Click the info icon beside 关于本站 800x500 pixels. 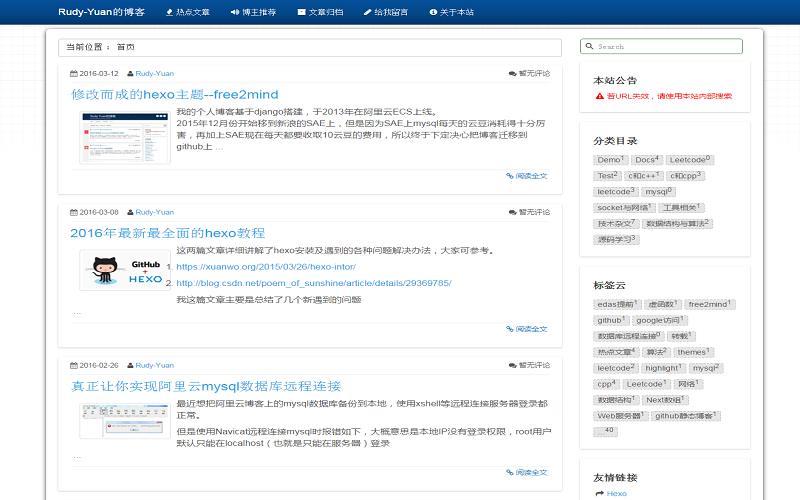point(433,12)
